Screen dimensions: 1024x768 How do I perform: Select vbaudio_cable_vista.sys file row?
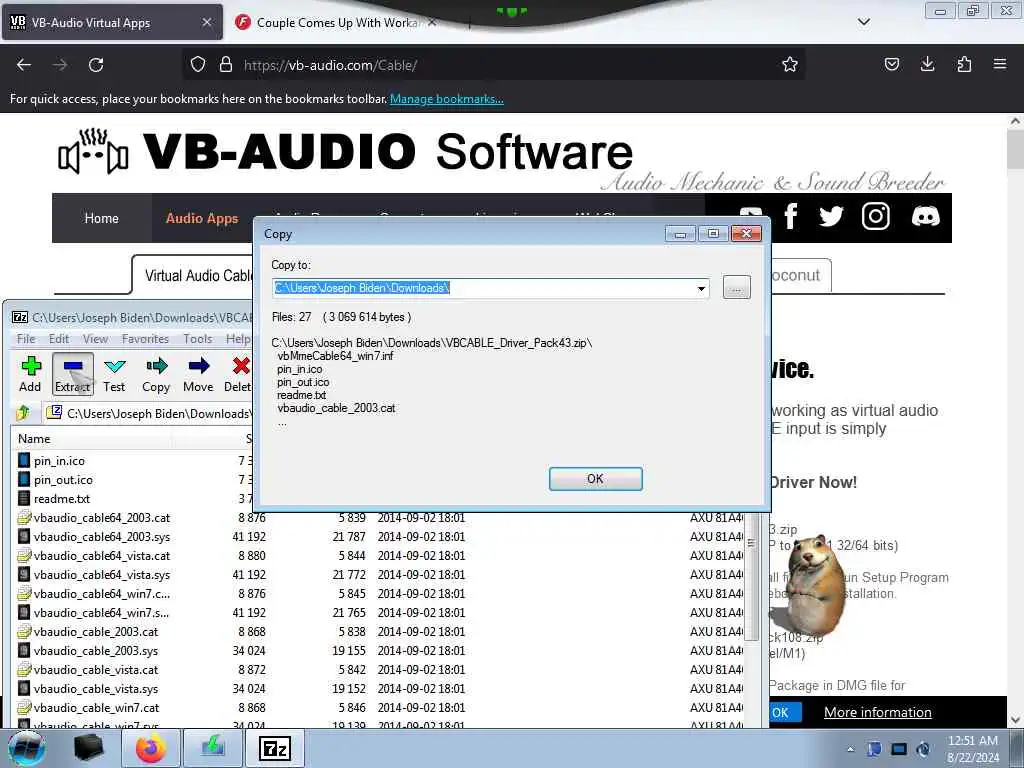pyautogui.click(x=379, y=688)
